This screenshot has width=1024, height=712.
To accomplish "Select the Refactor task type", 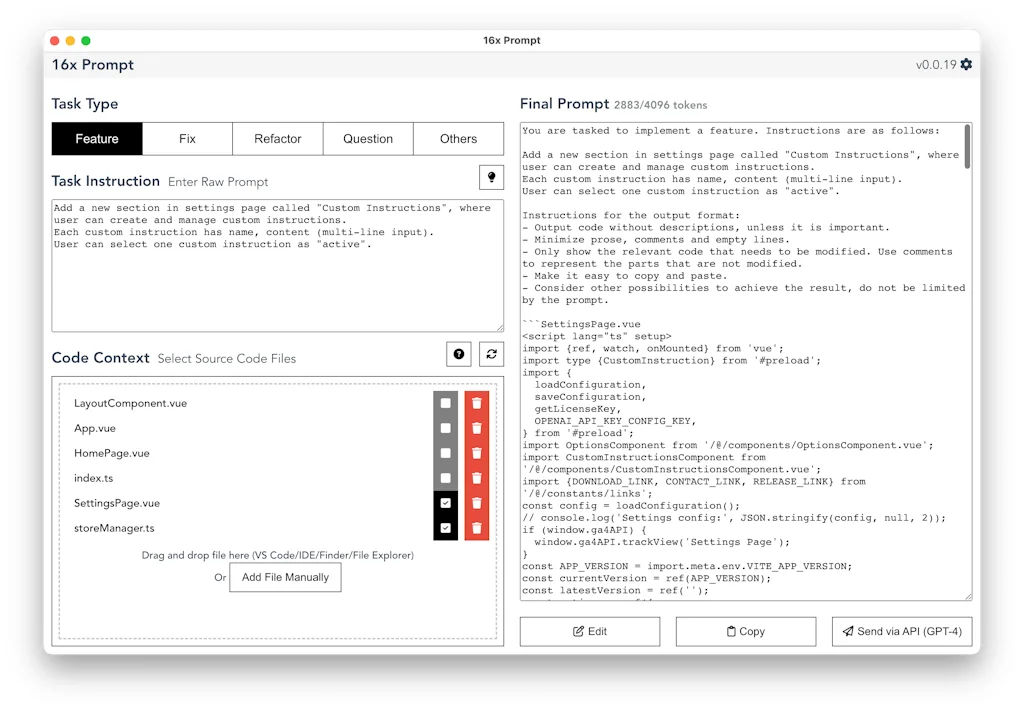I will [277, 139].
